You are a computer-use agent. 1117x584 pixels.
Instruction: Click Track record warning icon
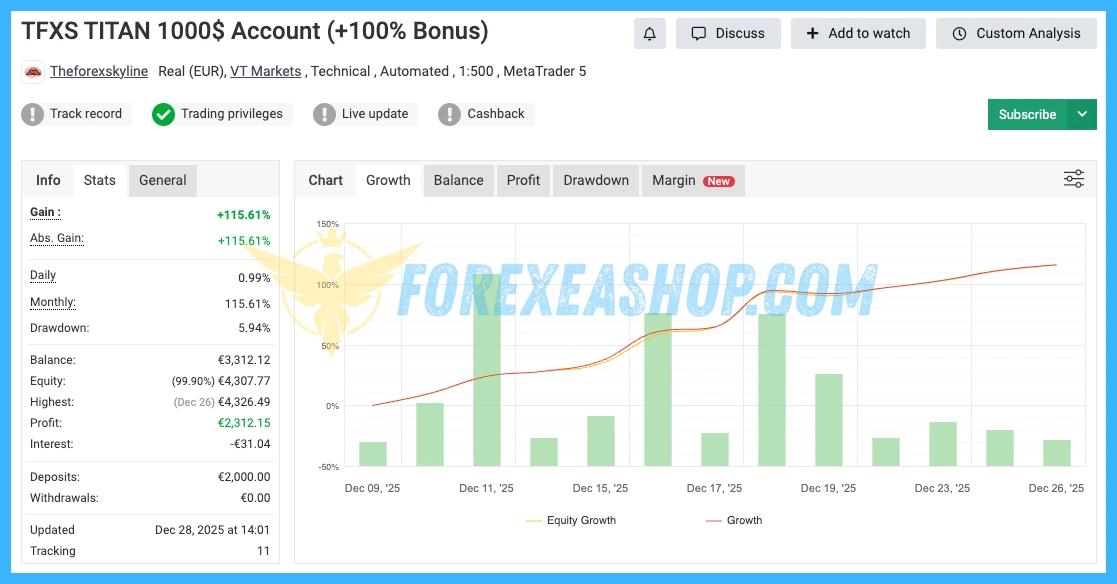33,114
